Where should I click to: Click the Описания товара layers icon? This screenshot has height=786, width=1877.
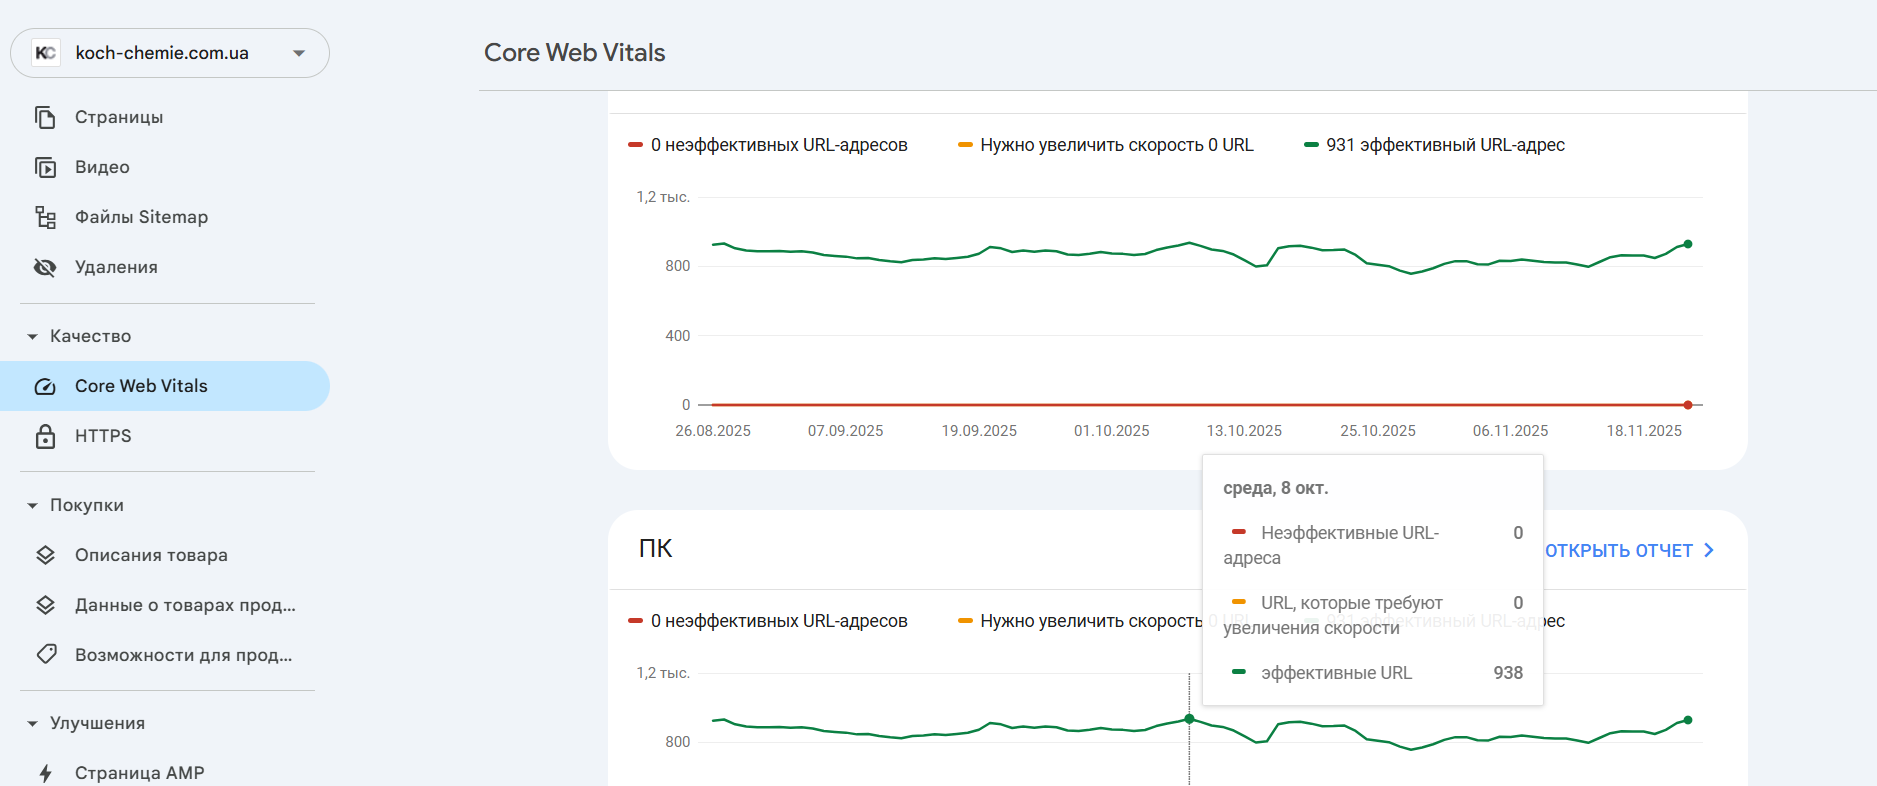(45, 555)
